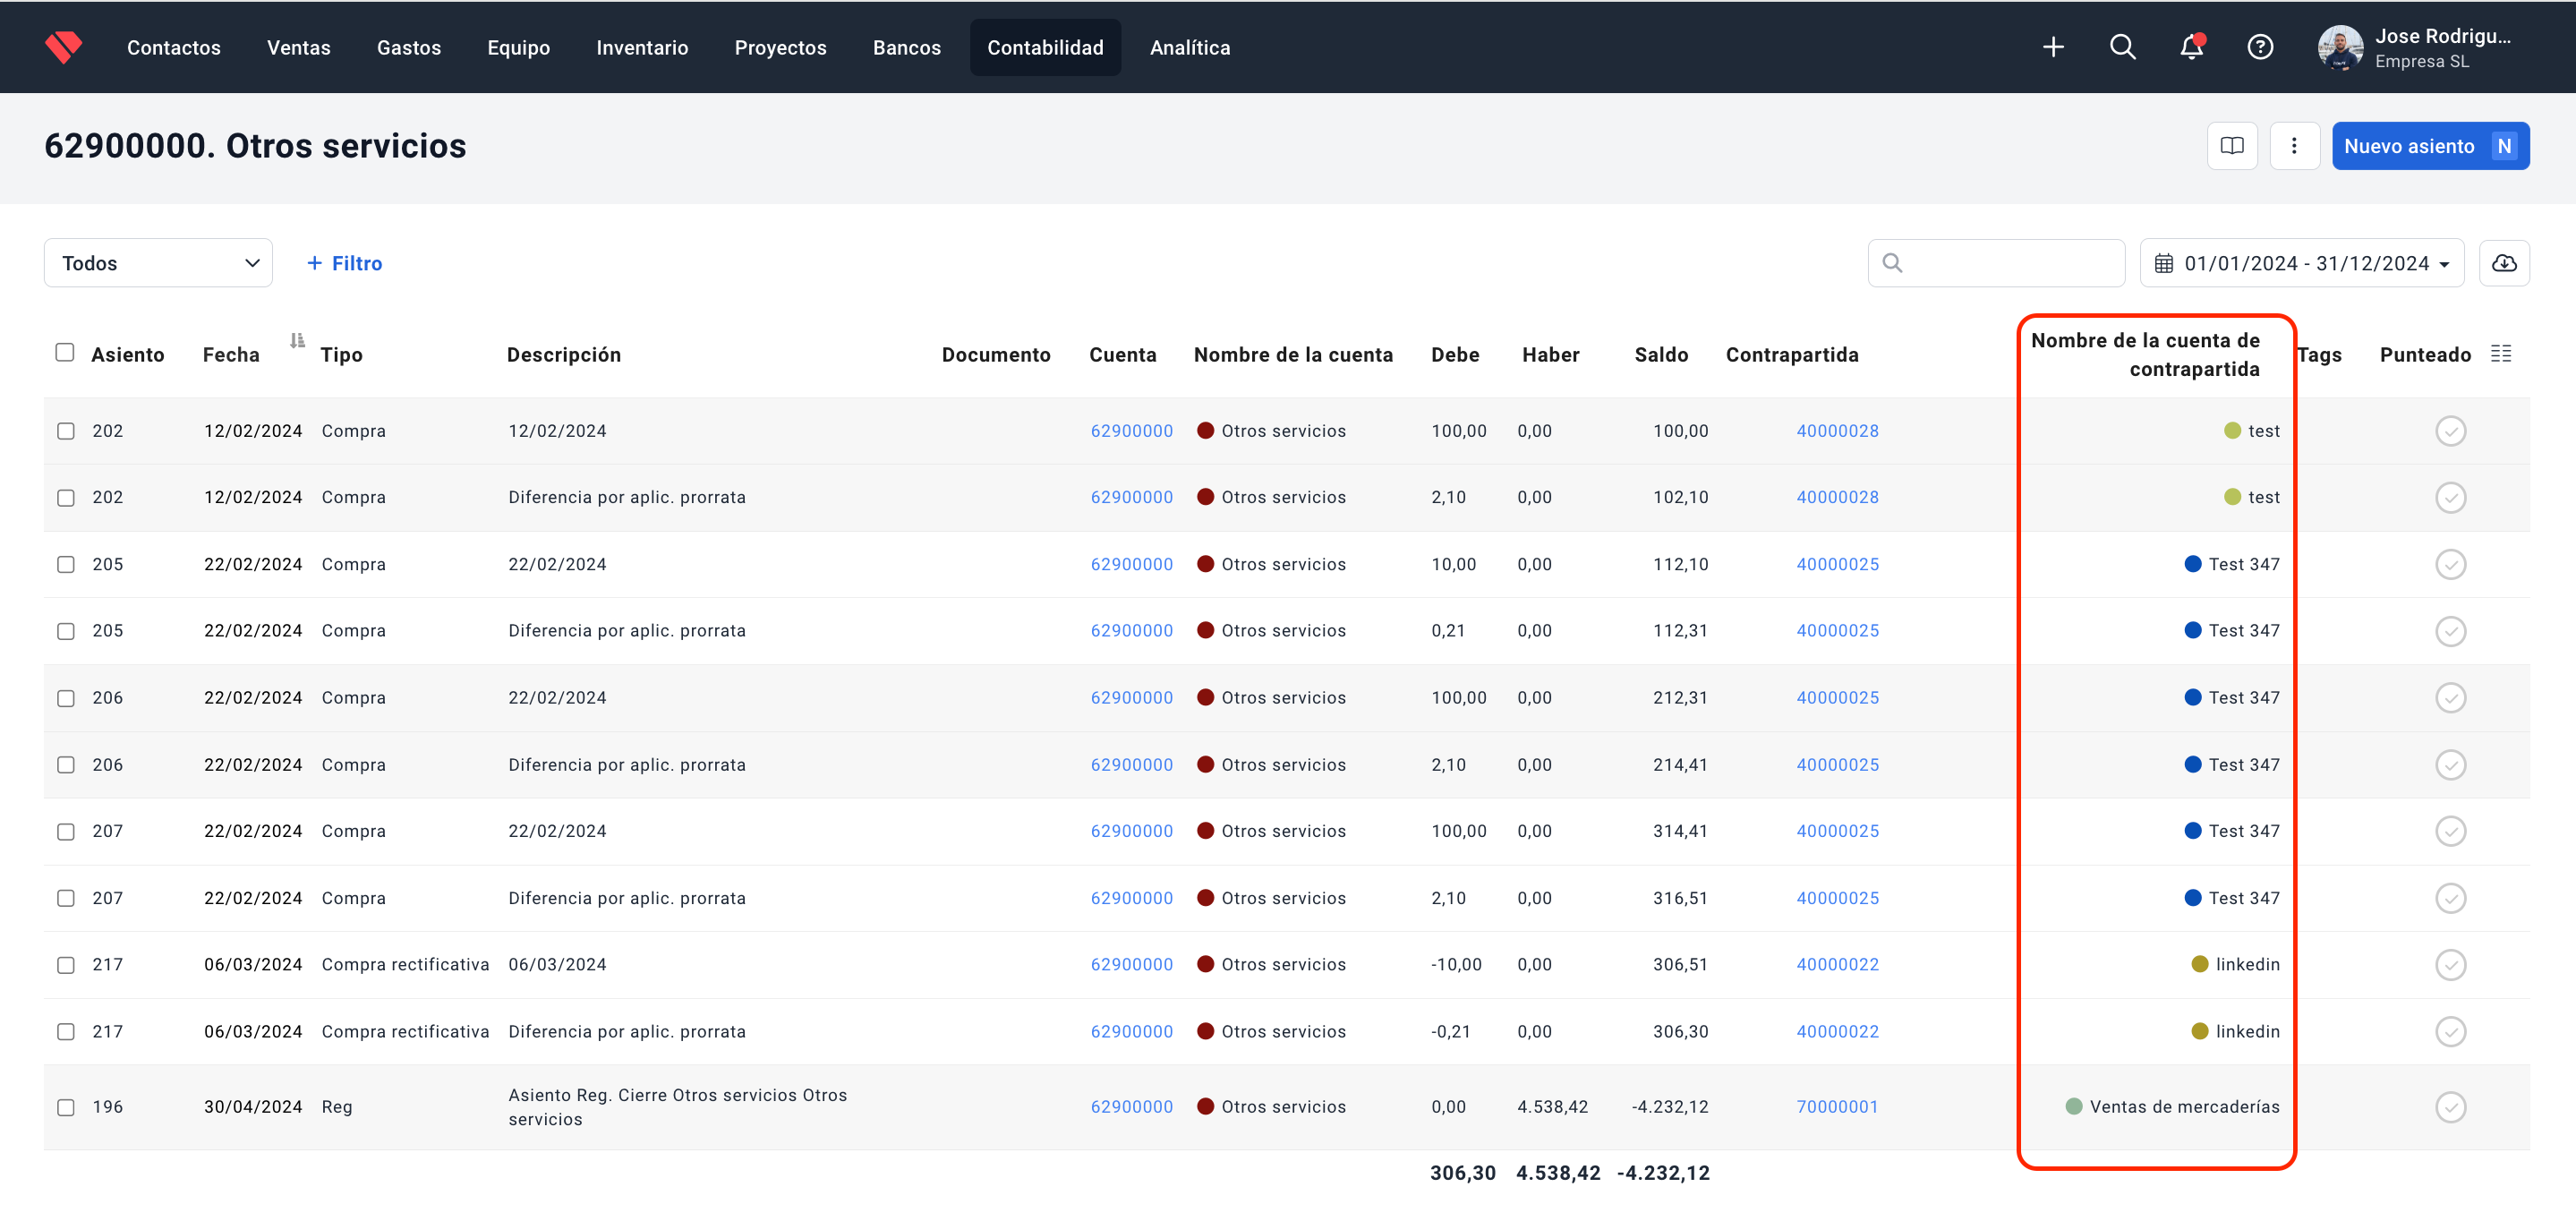Open the Contactos menu

coord(174,47)
